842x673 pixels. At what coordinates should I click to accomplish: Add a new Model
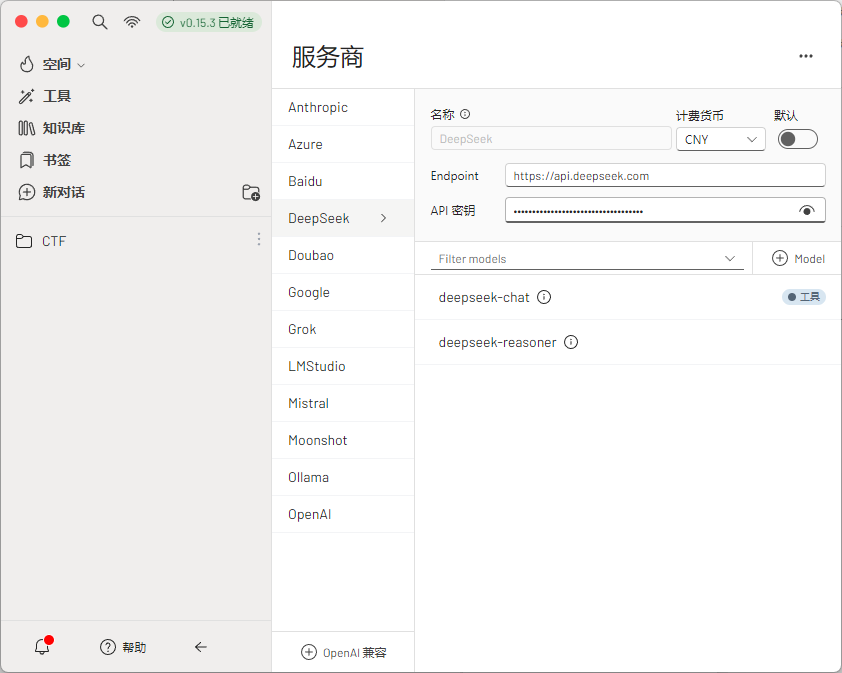click(798, 258)
